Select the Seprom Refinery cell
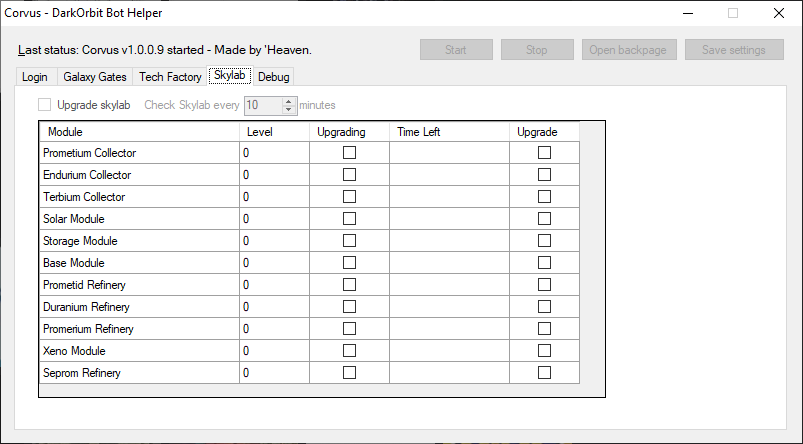Image resolution: width=803 pixels, height=444 pixels. (x=139, y=373)
